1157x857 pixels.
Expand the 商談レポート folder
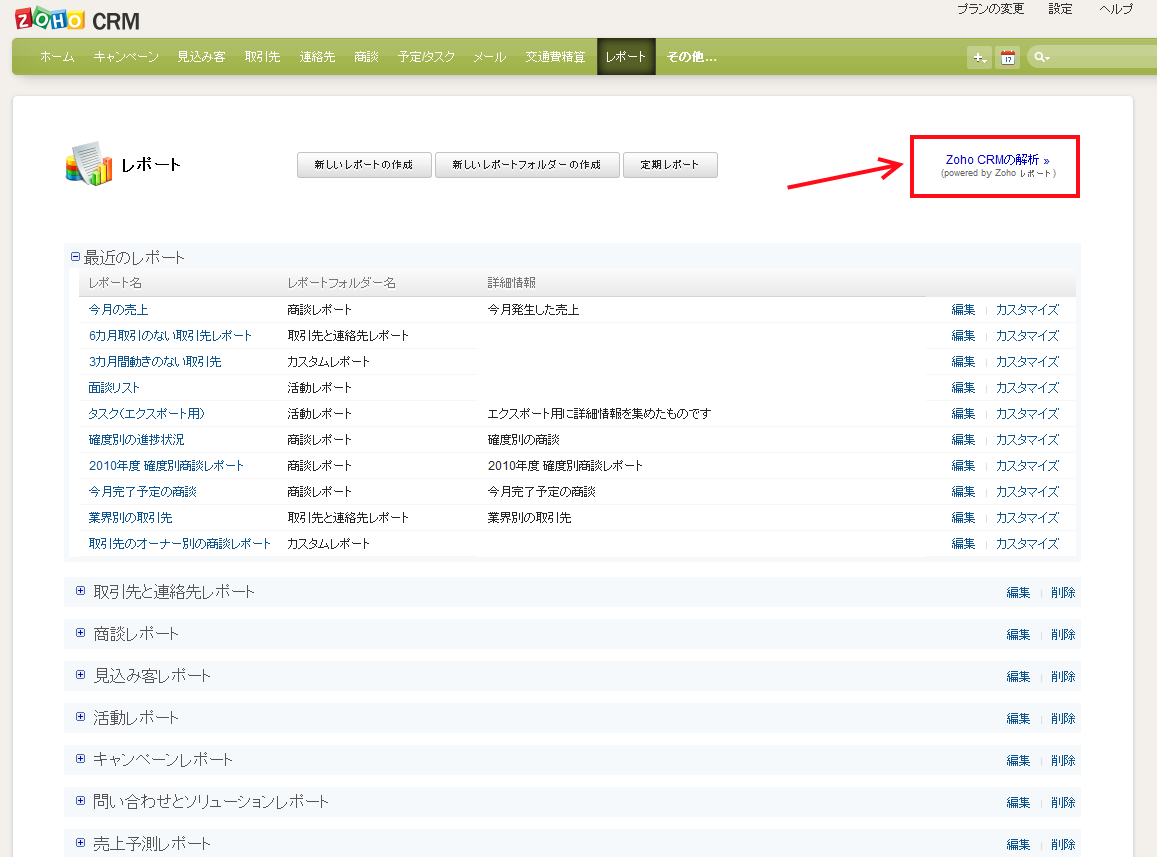(x=81, y=633)
